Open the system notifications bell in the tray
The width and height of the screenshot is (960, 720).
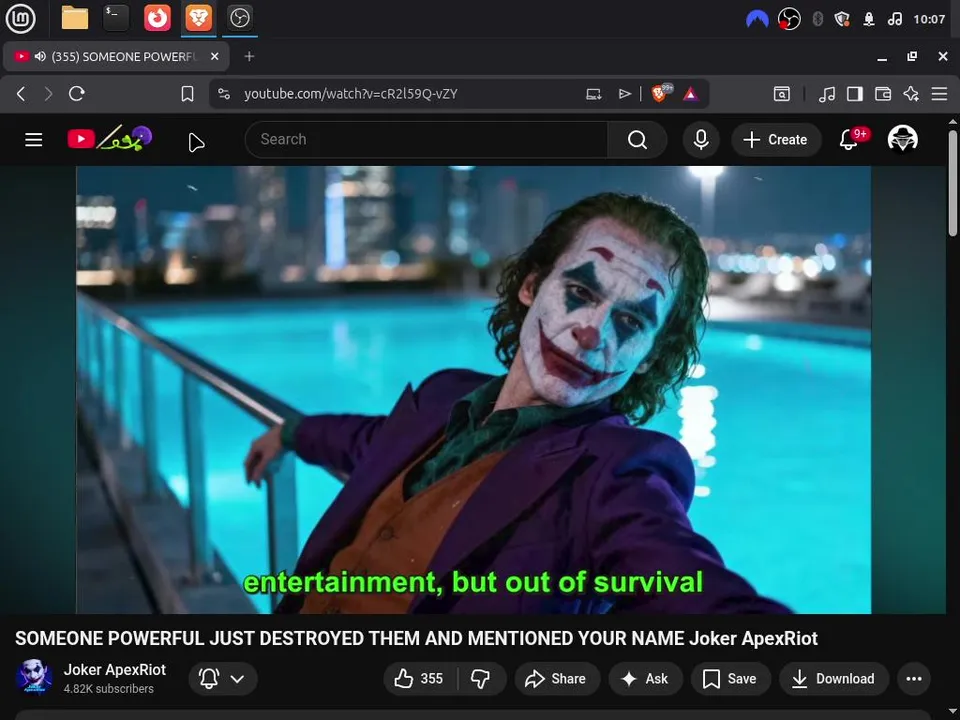[869, 20]
